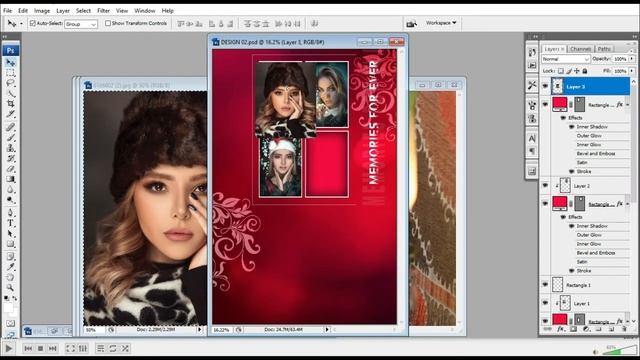Select the Hand tool

[11, 278]
